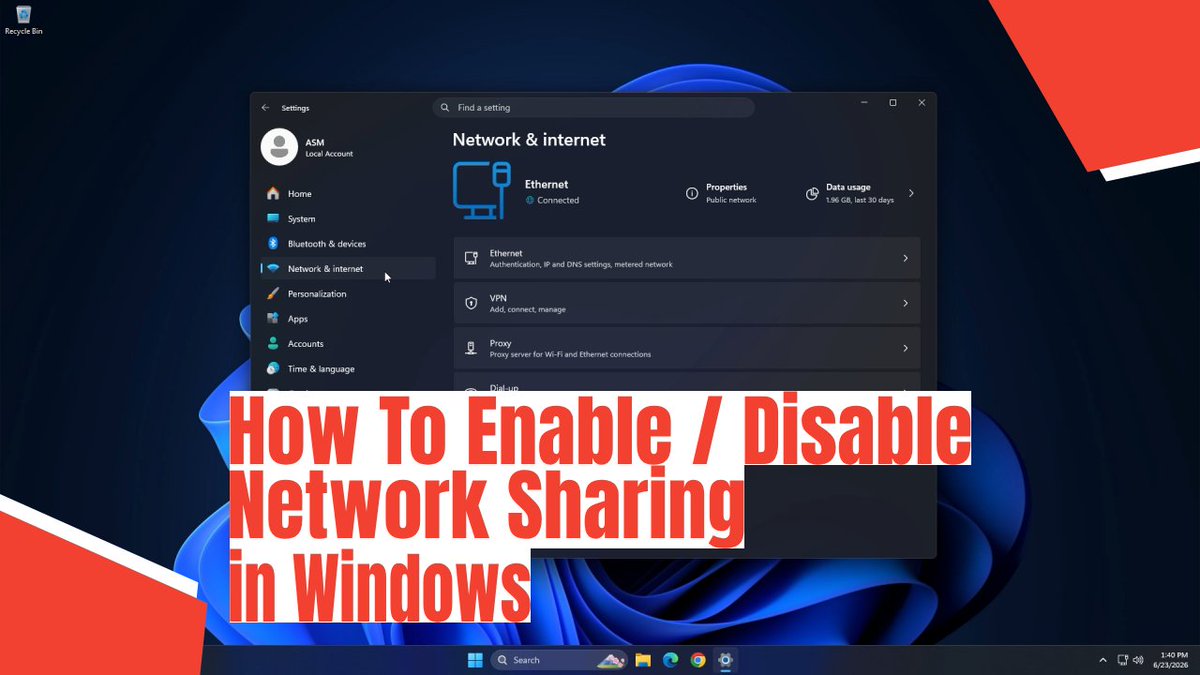Click the System monitor icon

273,218
